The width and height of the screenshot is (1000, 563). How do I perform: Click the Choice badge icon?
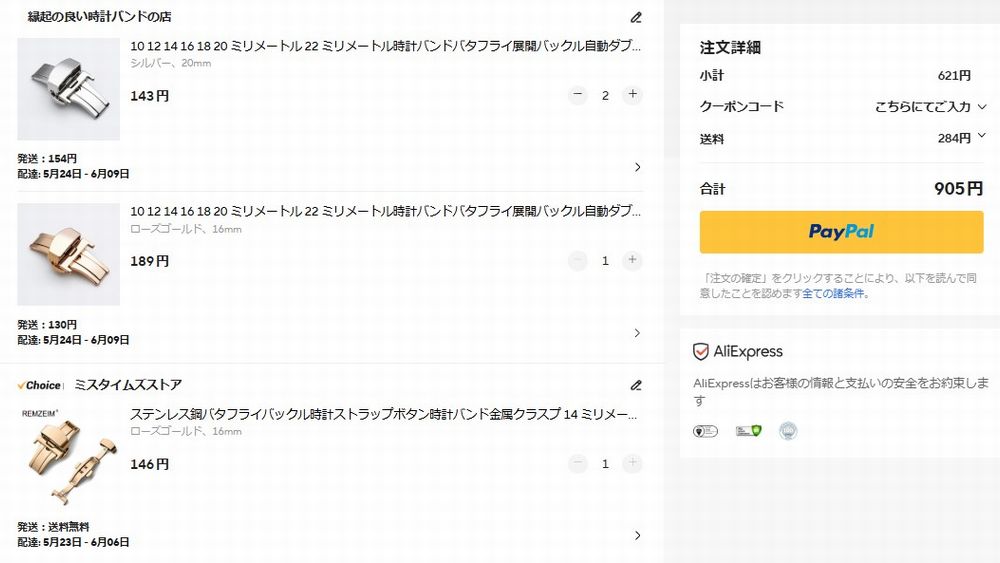(40, 385)
